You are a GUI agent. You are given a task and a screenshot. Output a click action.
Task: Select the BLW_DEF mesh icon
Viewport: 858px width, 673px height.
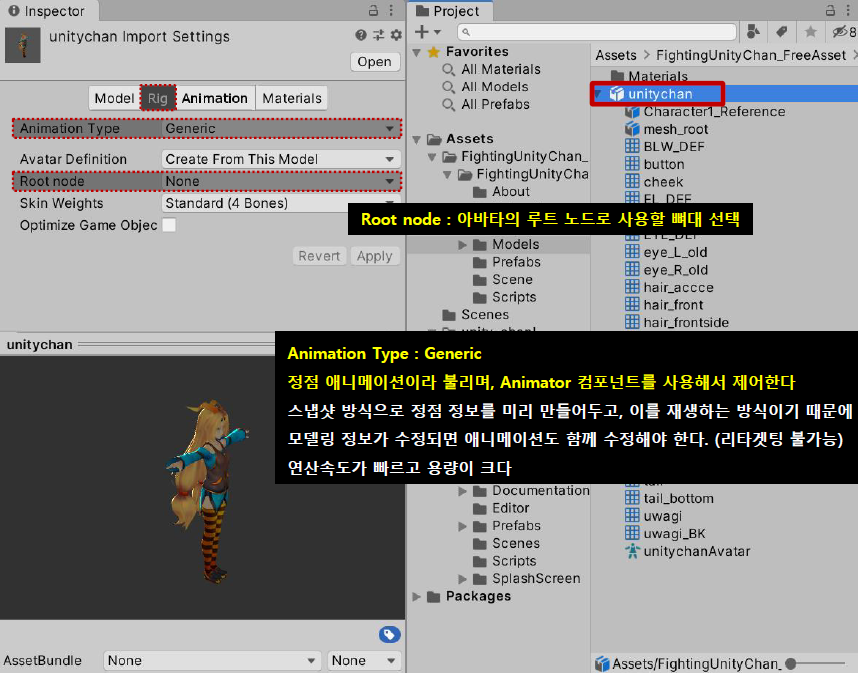coord(632,146)
